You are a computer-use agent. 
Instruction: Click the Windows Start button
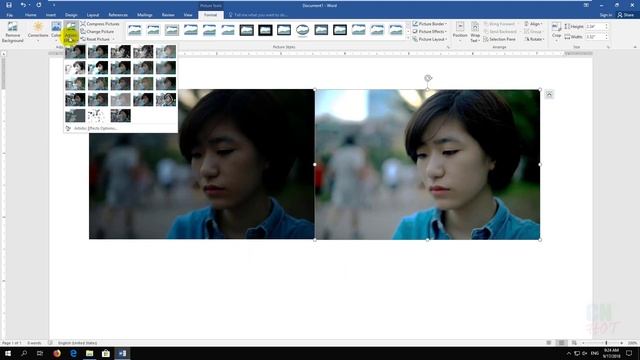click(8, 353)
